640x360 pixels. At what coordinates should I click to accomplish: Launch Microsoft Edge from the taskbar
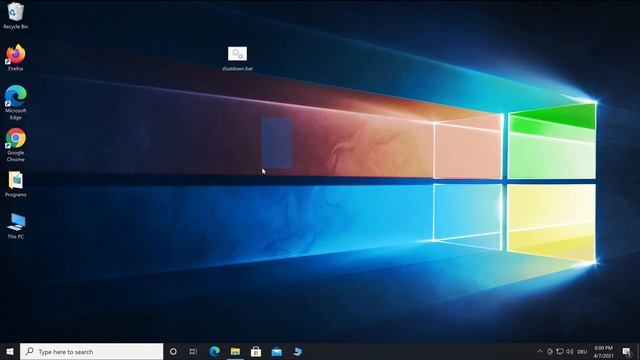pyautogui.click(x=214, y=351)
